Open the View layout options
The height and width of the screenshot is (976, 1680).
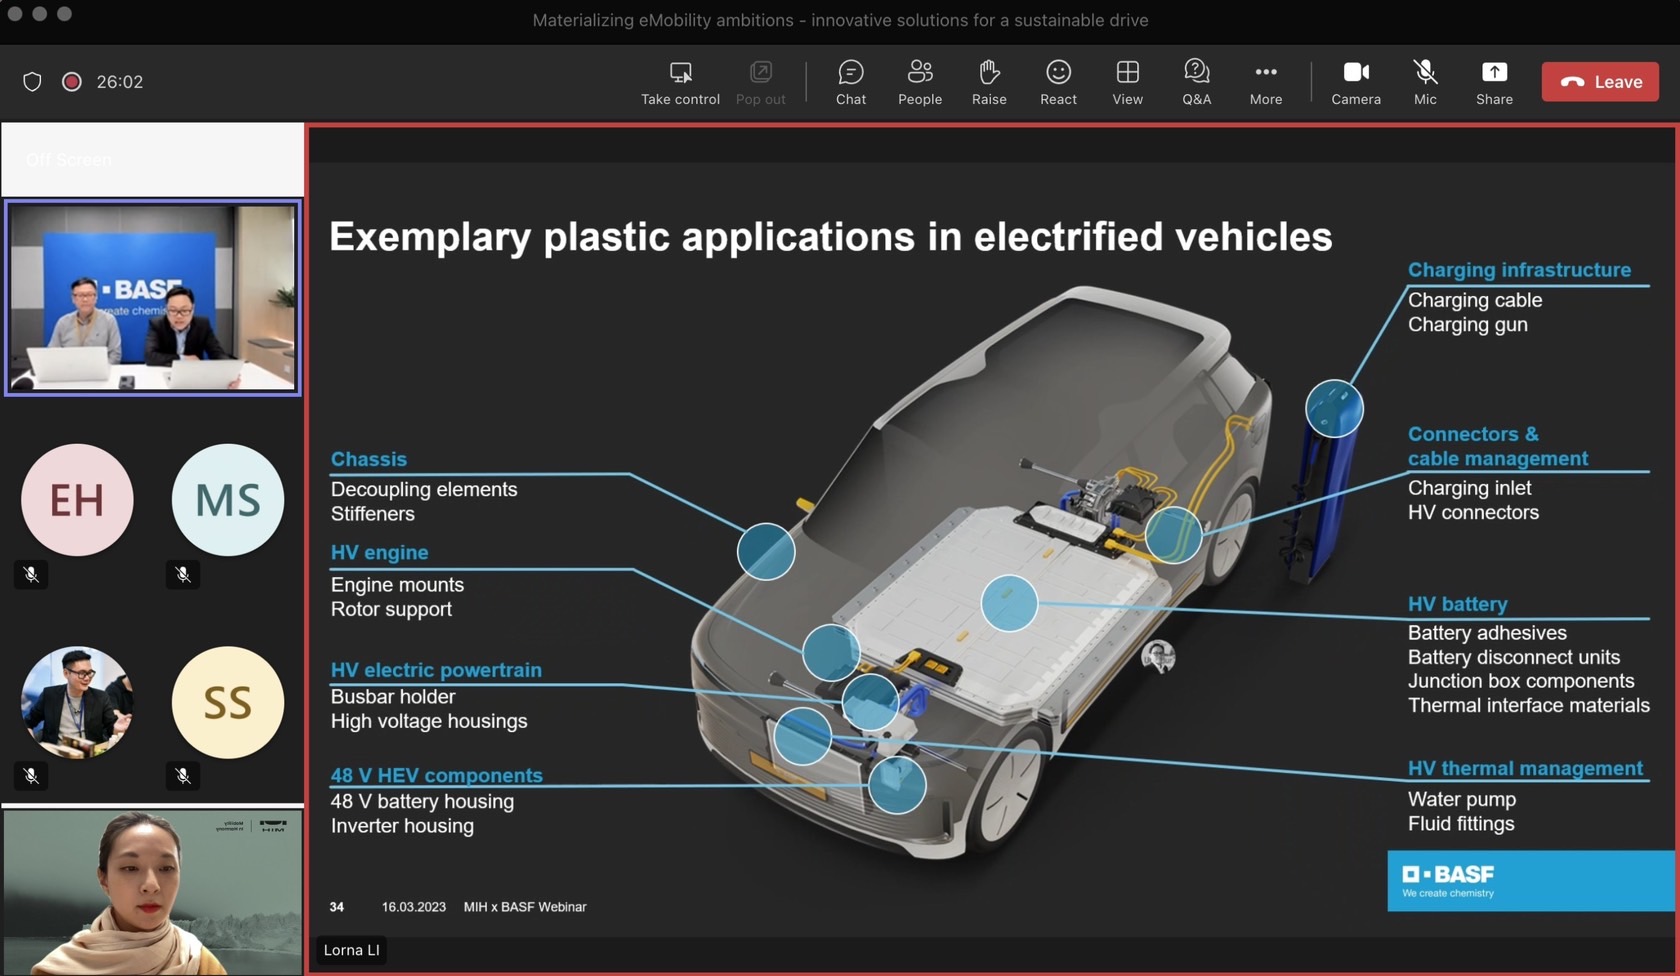pos(1127,82)
